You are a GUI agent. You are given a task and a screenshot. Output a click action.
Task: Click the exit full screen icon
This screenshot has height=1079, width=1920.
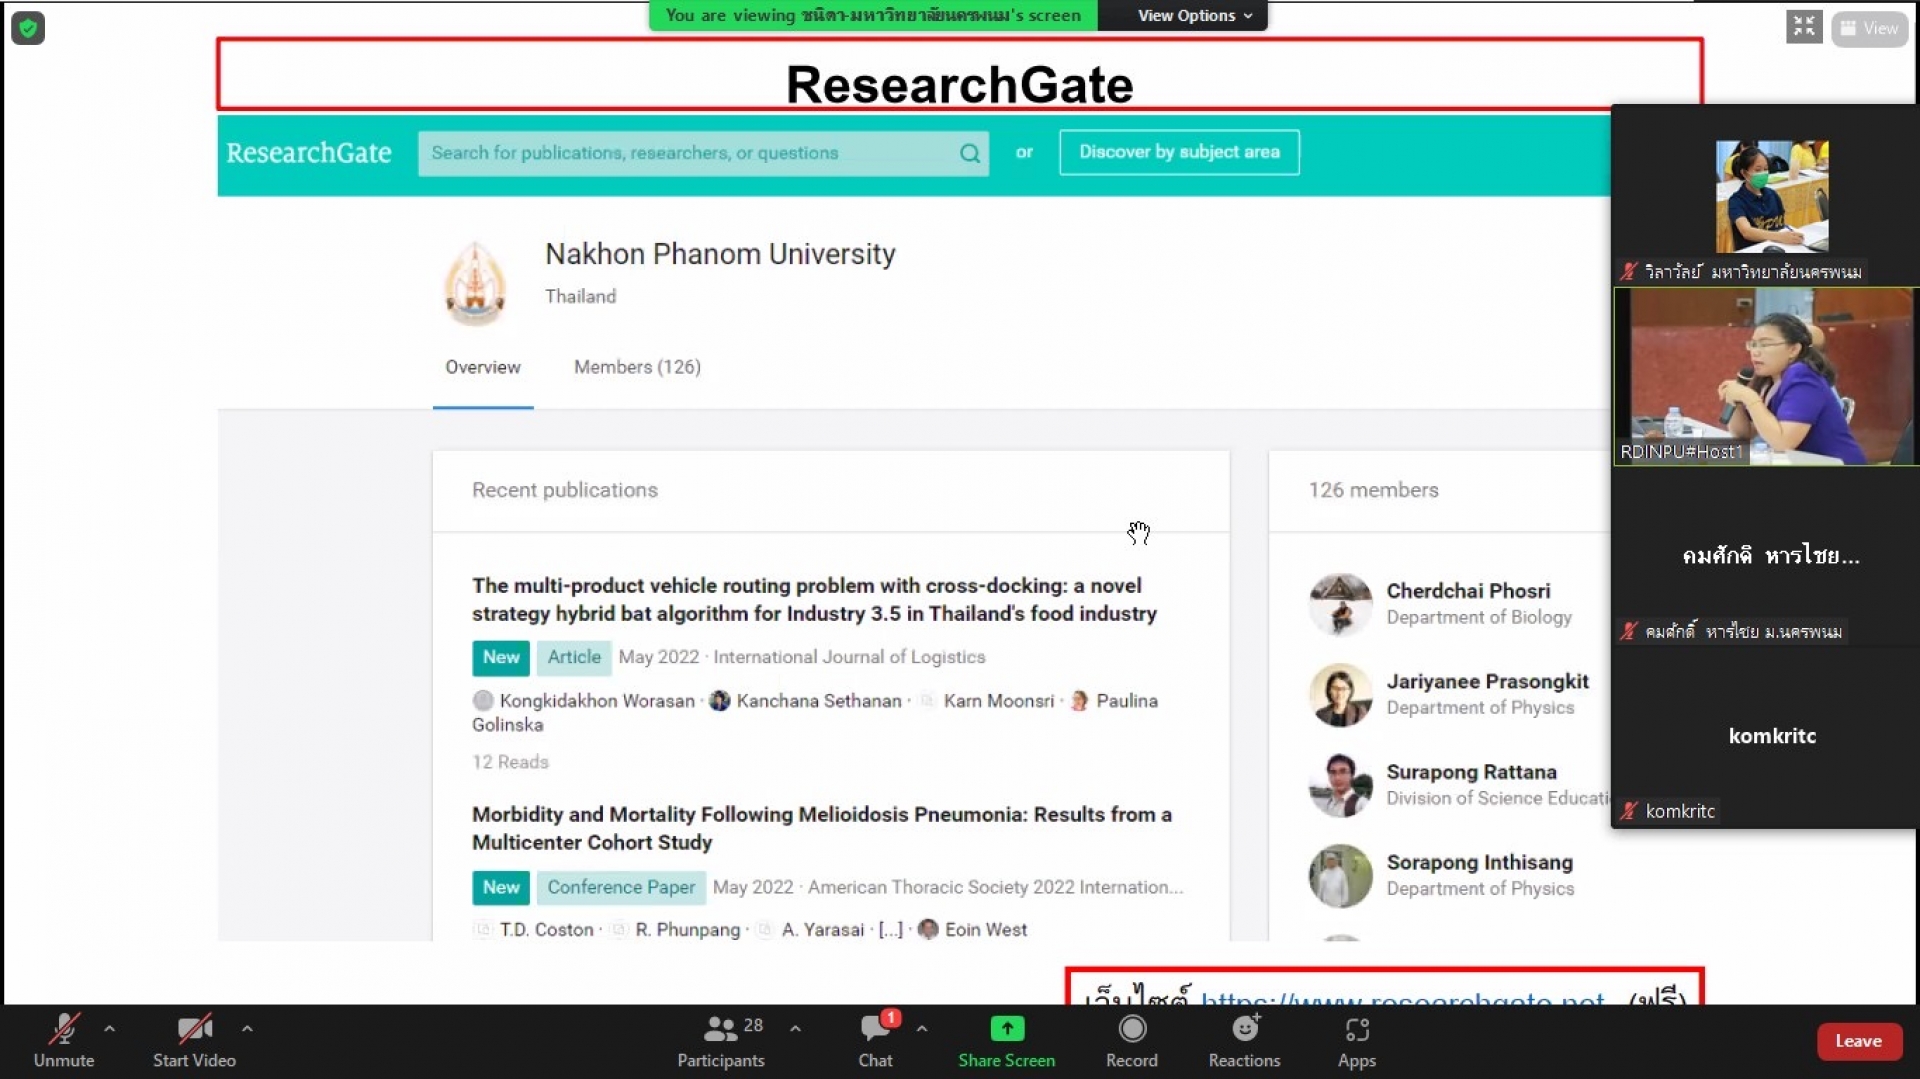coord(1804,27)
